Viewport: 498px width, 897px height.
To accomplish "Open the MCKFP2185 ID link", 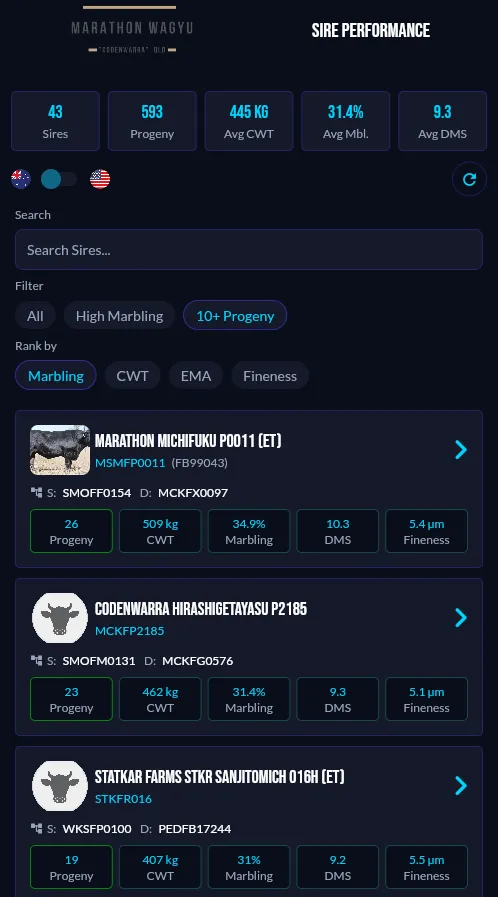I will [129, 631].
